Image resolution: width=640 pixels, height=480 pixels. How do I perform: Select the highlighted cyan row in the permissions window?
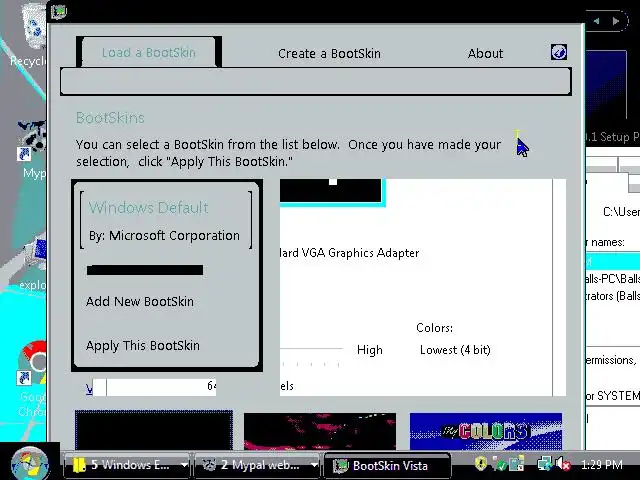tap(613, 261)
